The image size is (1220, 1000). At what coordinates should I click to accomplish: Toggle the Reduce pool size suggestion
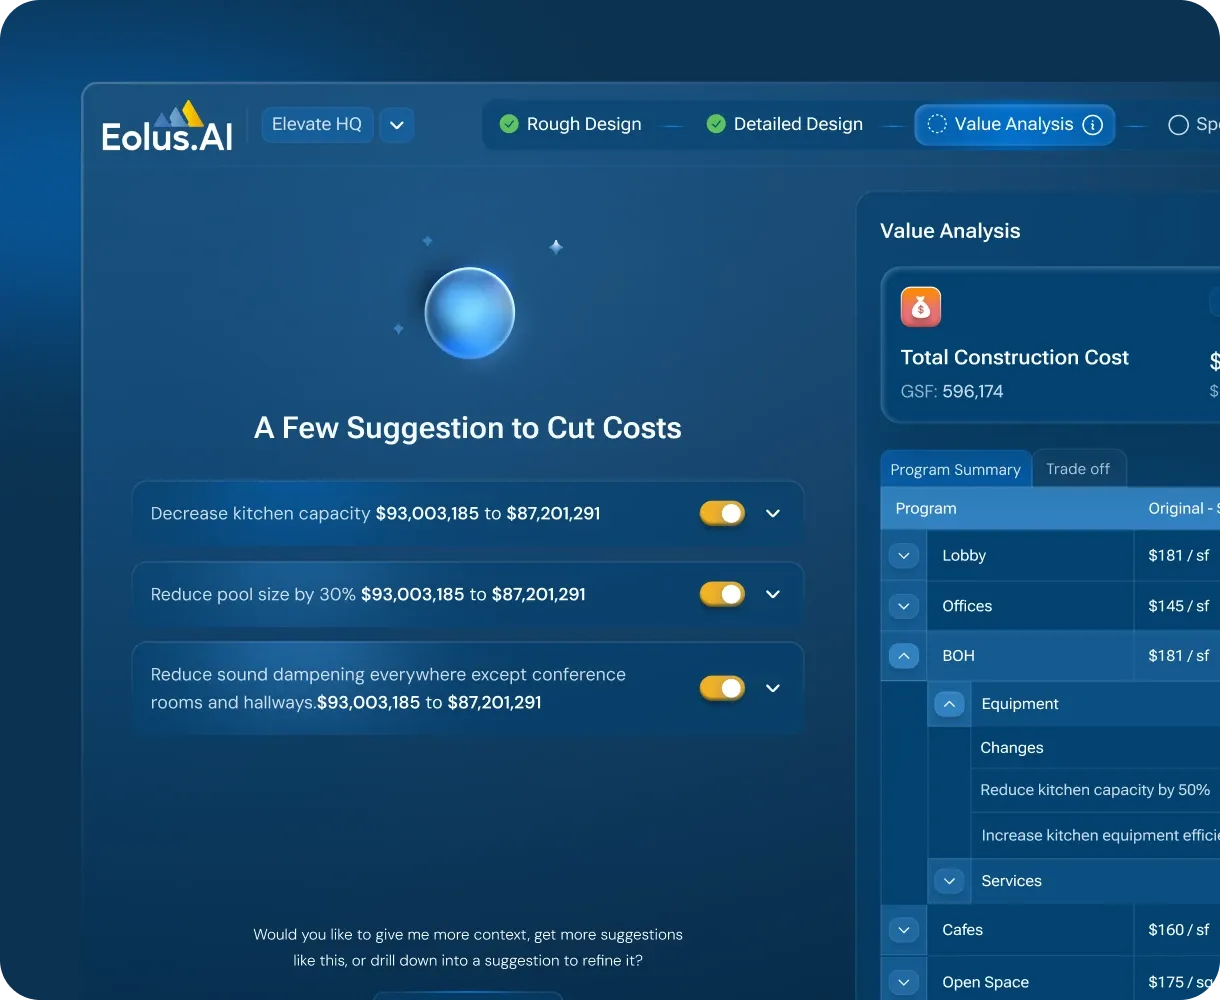pyautogui.click(x=722, y=594)
